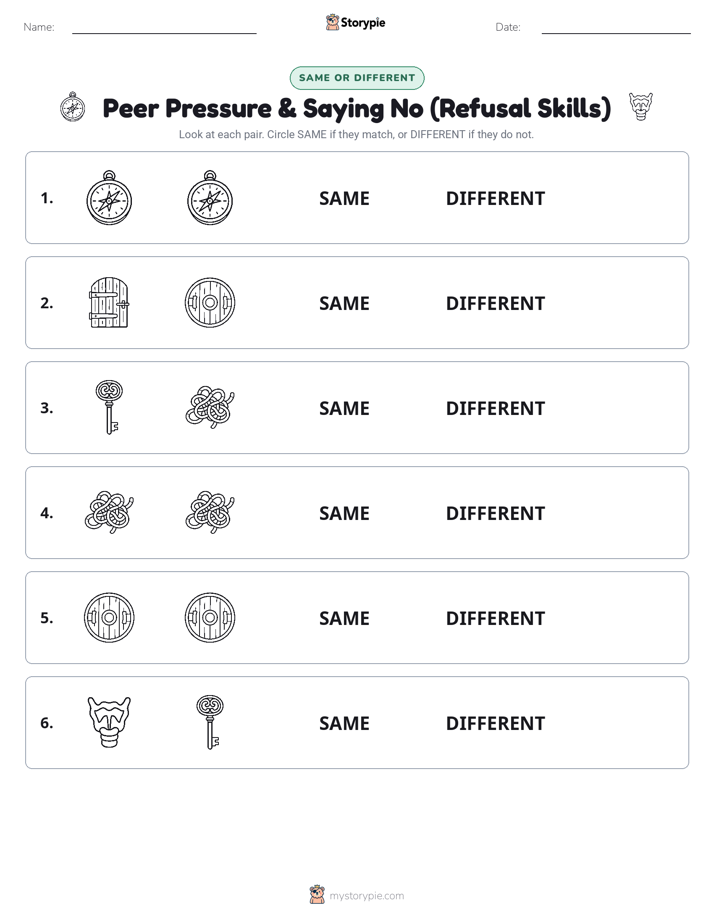Choose SAME for question 4
This screenshot has height=924, width=714.
tap(344, 513)
